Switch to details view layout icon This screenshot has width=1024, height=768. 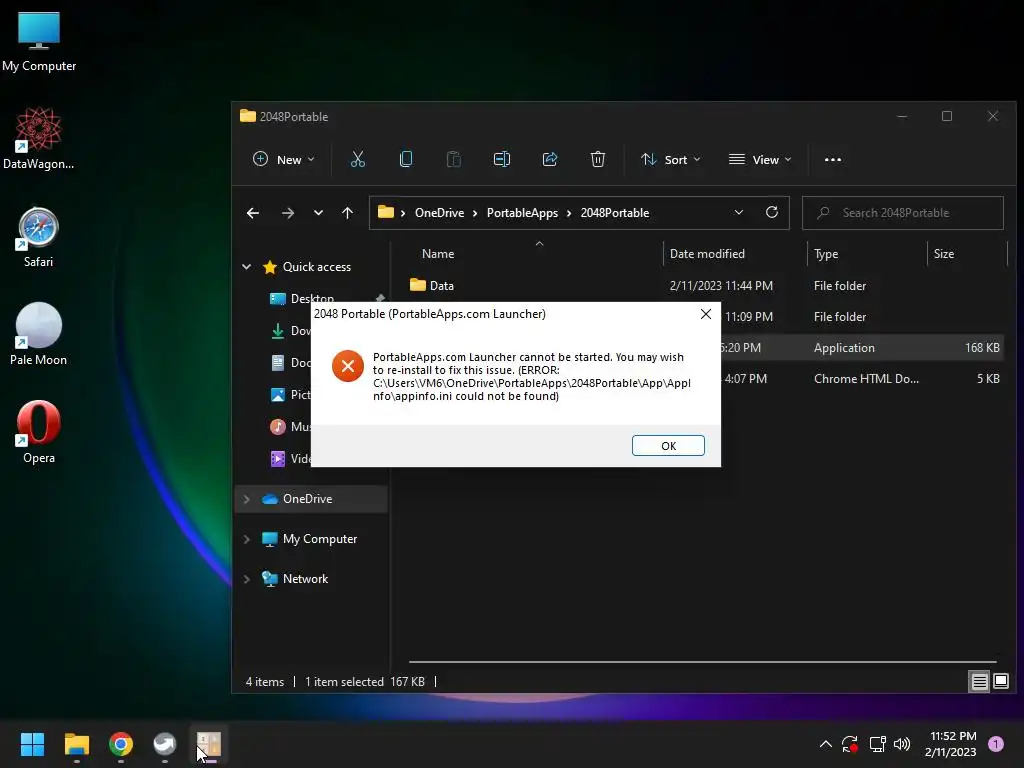[980, 682]
